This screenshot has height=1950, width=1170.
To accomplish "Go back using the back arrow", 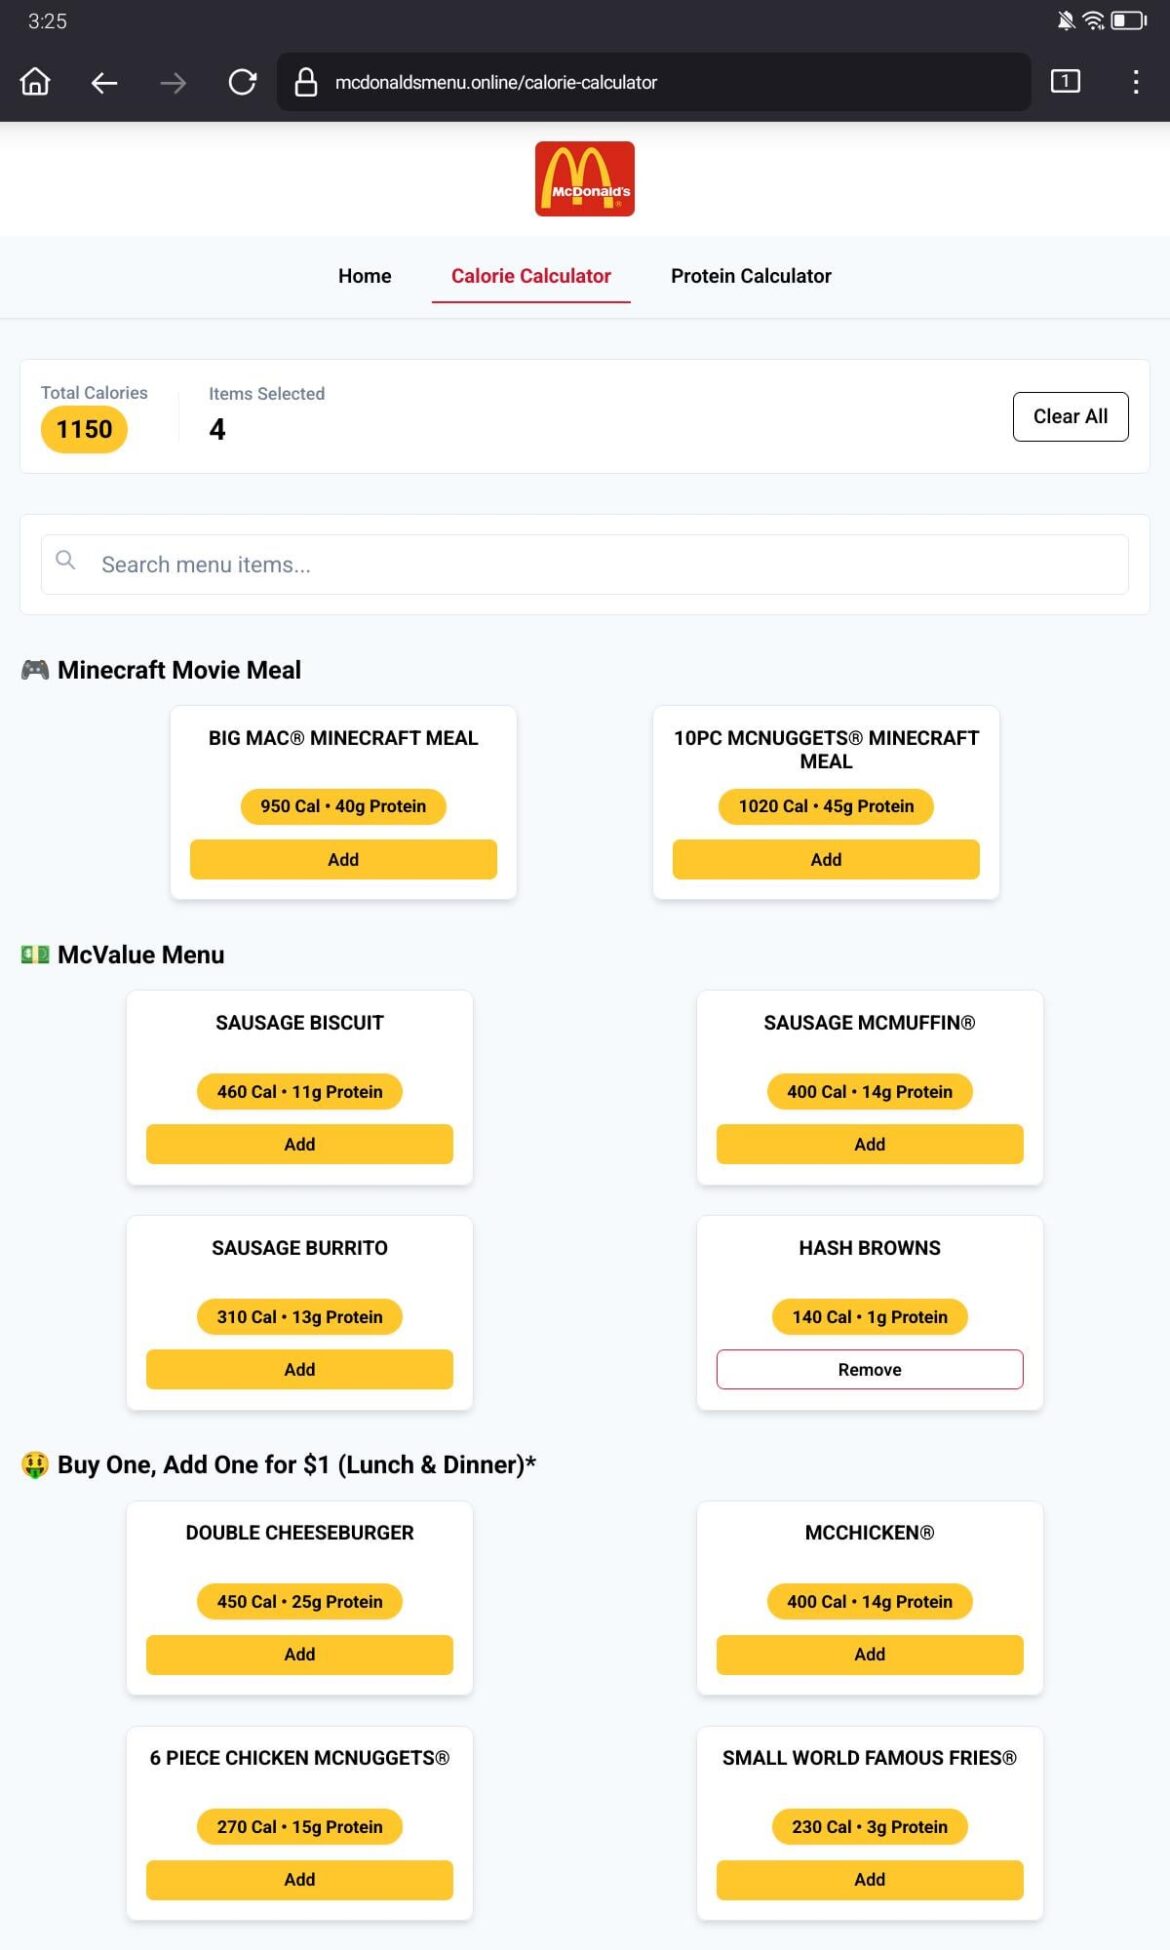I will (104, 82).
